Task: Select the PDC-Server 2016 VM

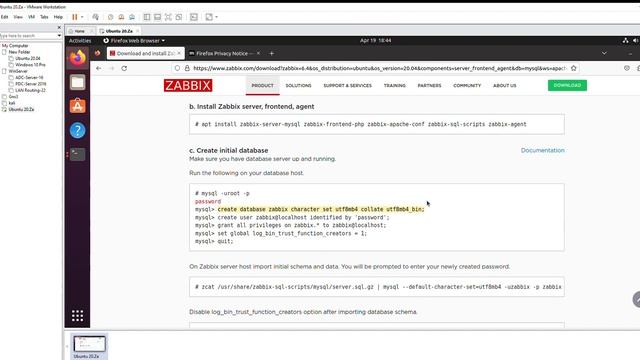Action: click(x=31, y=84)
